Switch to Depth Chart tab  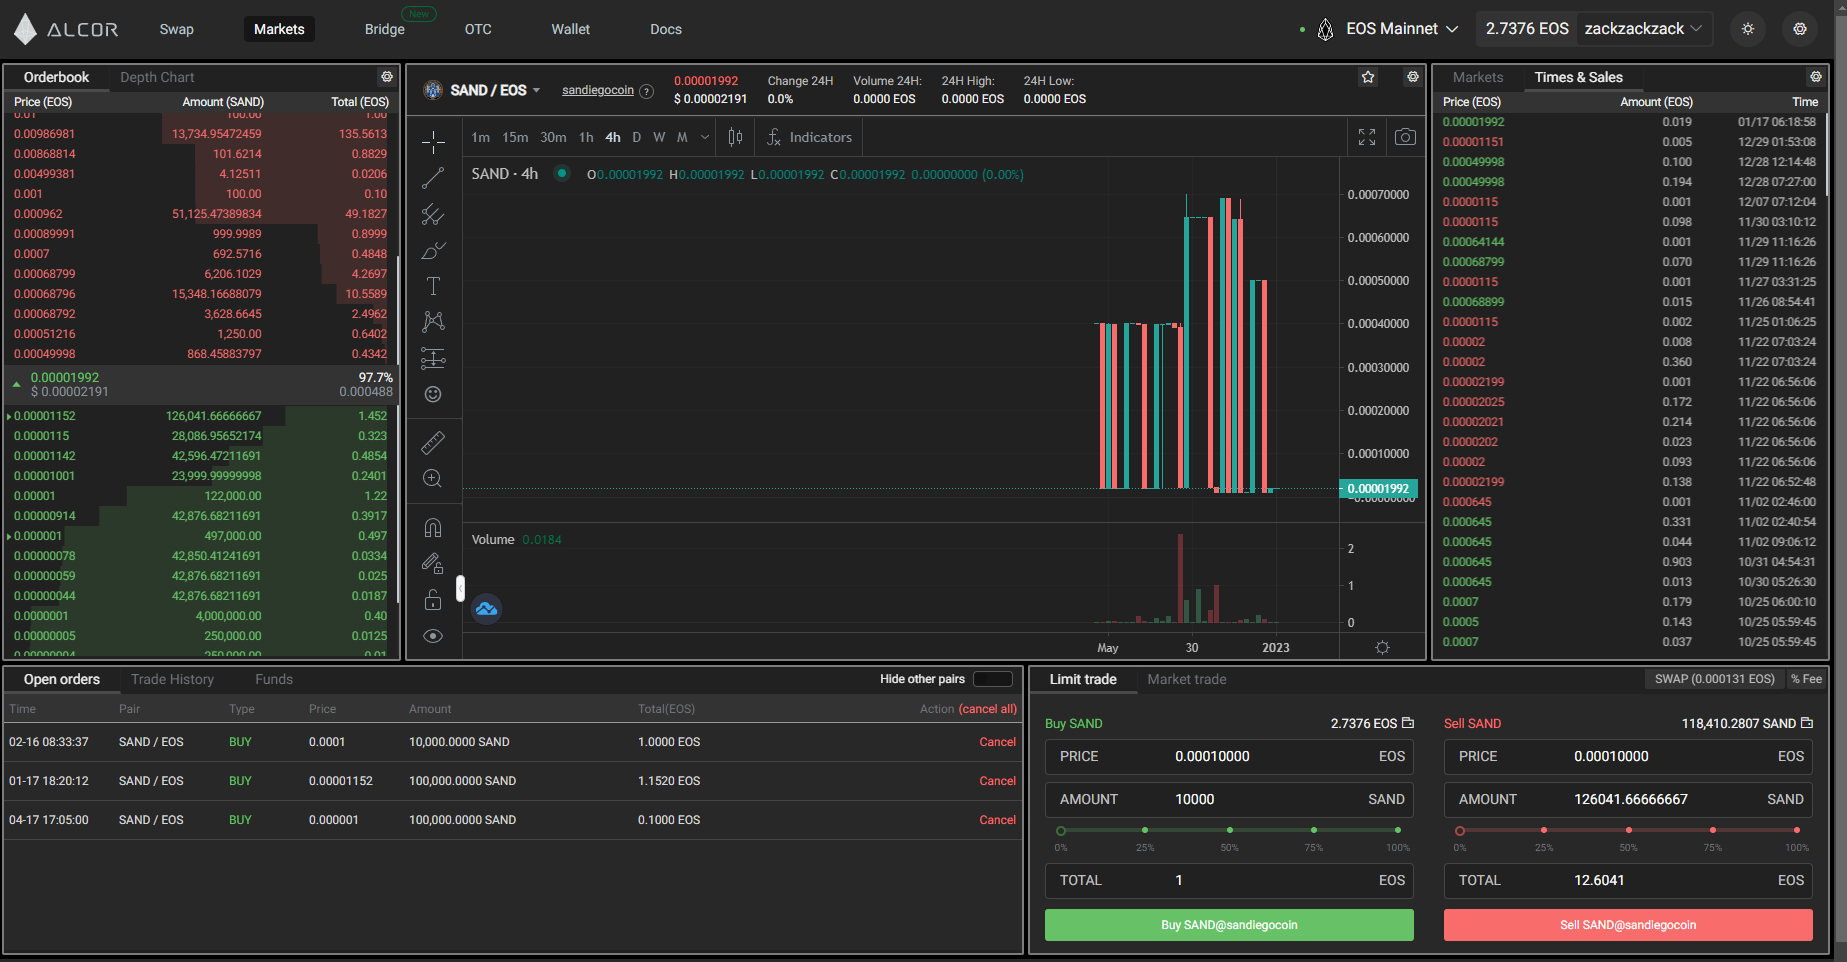pos(157,77)
